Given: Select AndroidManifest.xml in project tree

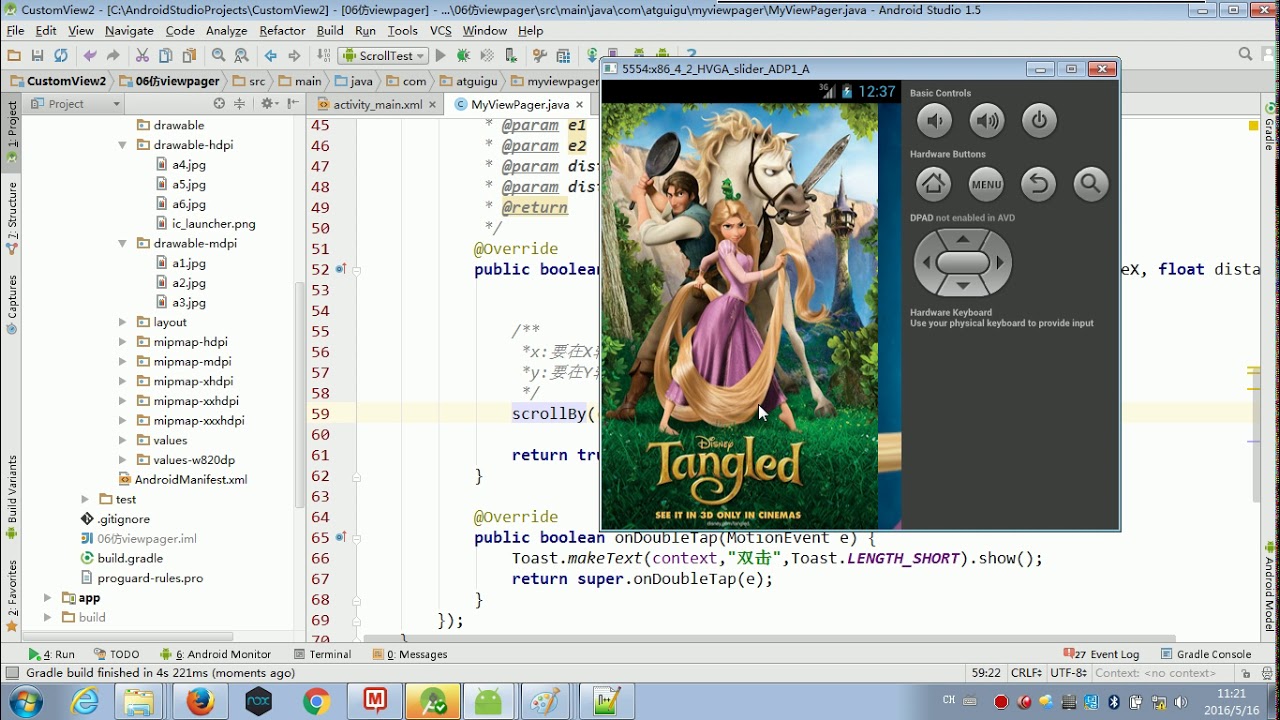Looking at the screenshot, I should coord(190,479).
